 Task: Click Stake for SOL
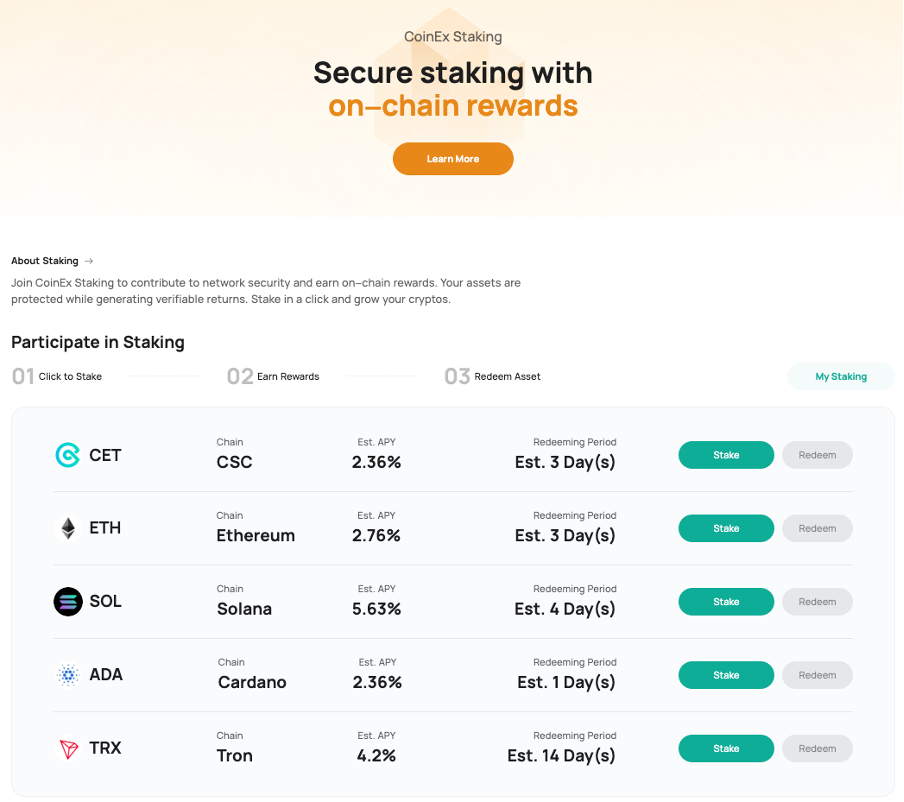tap(726, 602)
